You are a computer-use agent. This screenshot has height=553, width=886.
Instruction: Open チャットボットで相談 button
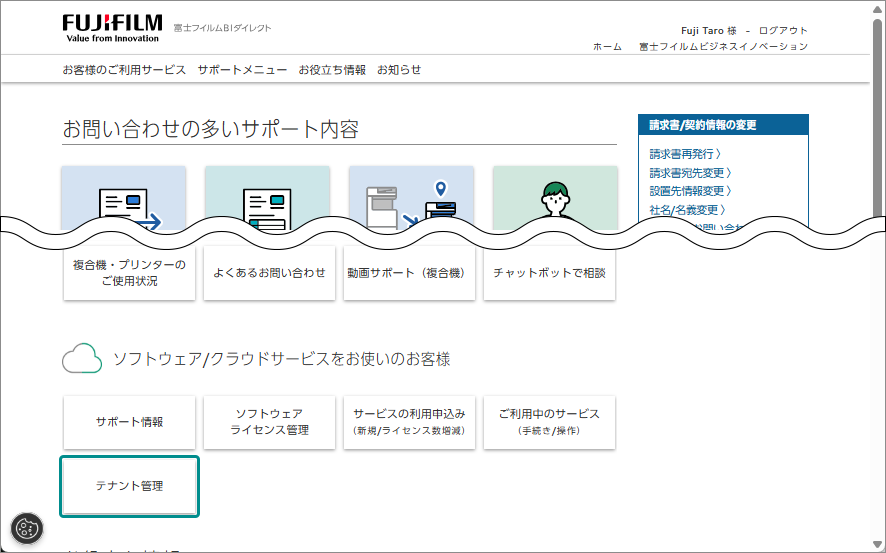point(549,273)
